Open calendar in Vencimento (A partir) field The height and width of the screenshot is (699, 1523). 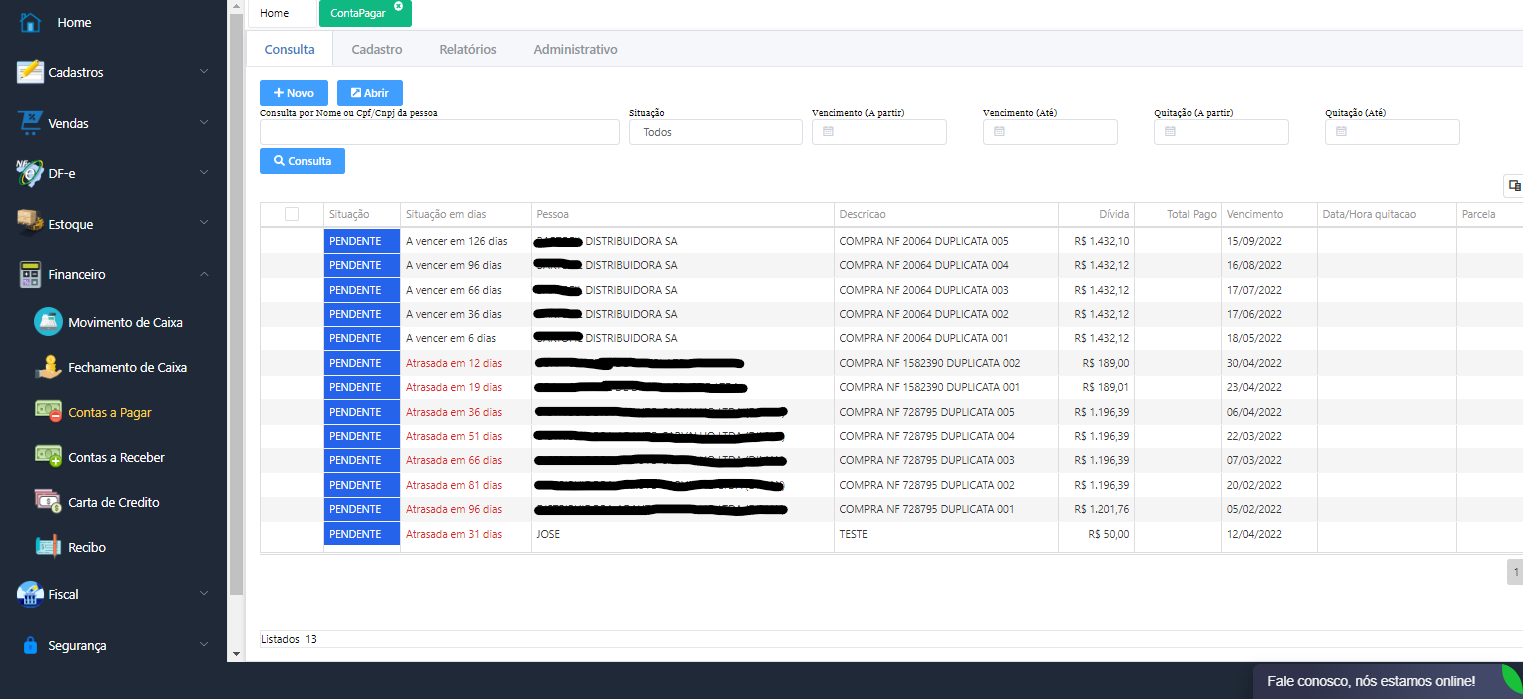828,132
